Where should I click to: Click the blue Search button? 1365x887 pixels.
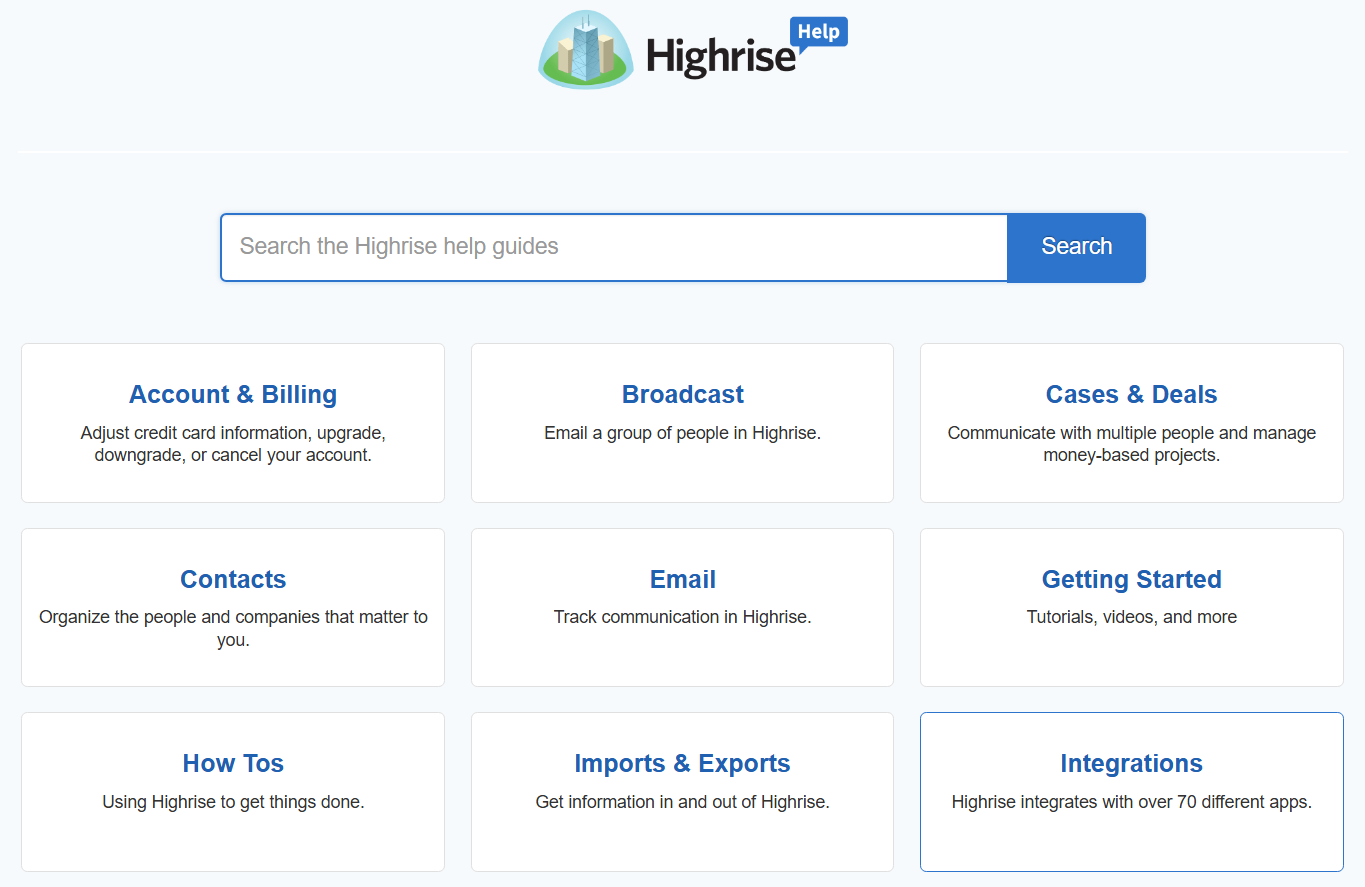pos(1076,247)
